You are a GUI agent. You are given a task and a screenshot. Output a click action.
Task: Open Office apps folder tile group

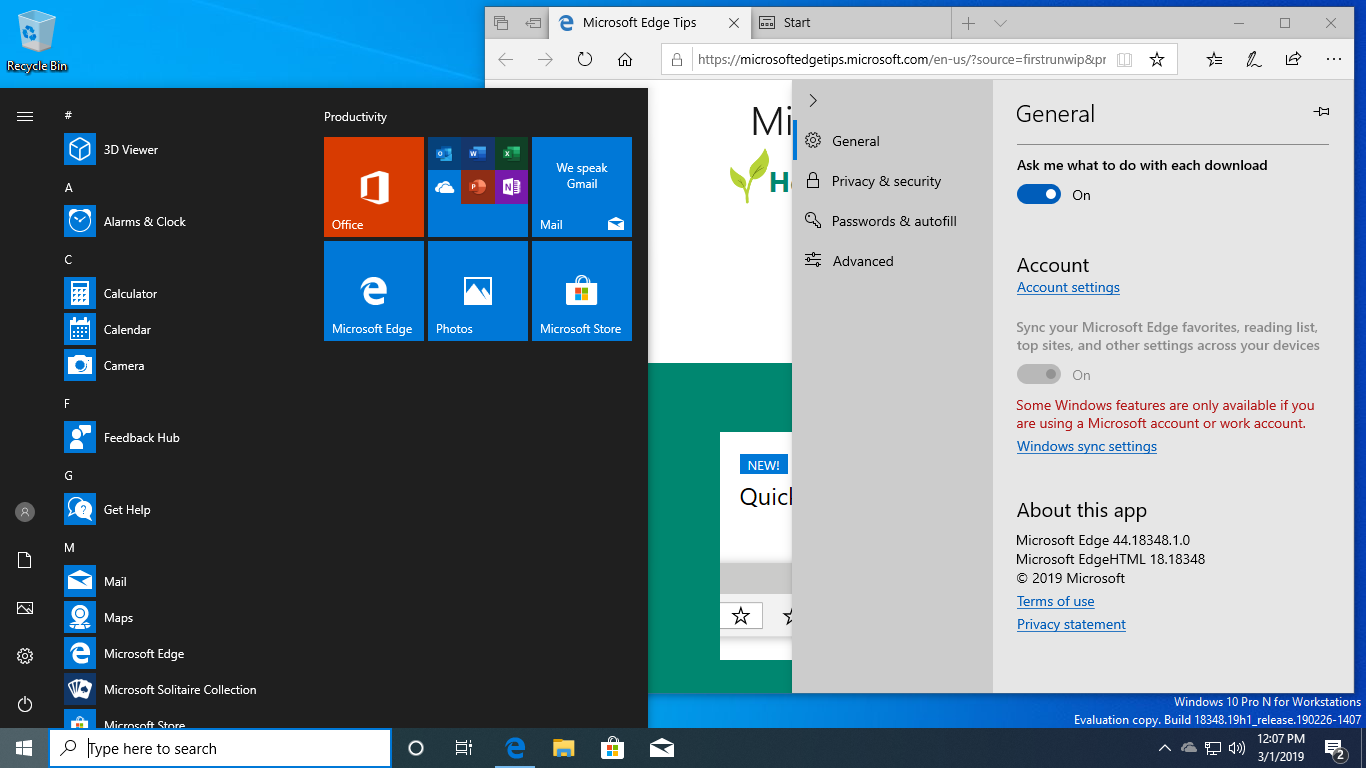coord(478,187)
